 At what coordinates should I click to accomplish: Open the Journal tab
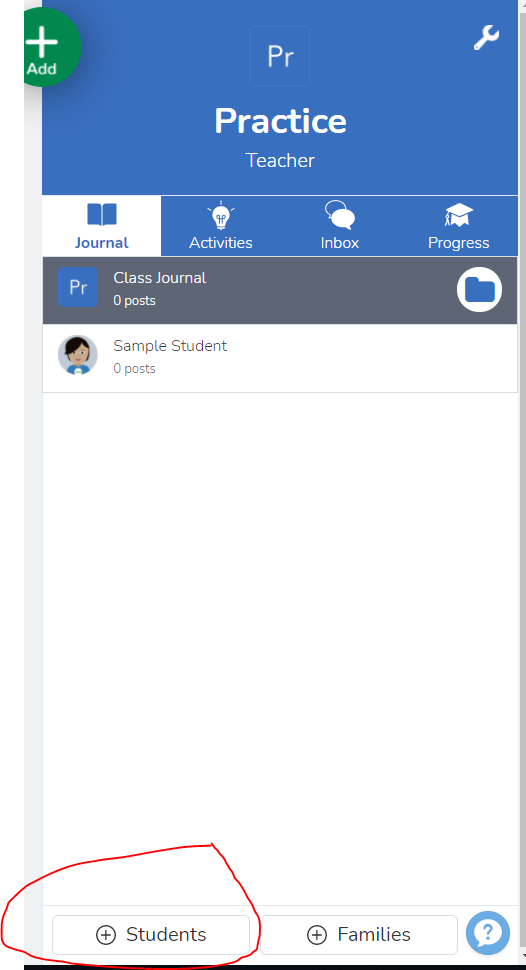point(101,226)
